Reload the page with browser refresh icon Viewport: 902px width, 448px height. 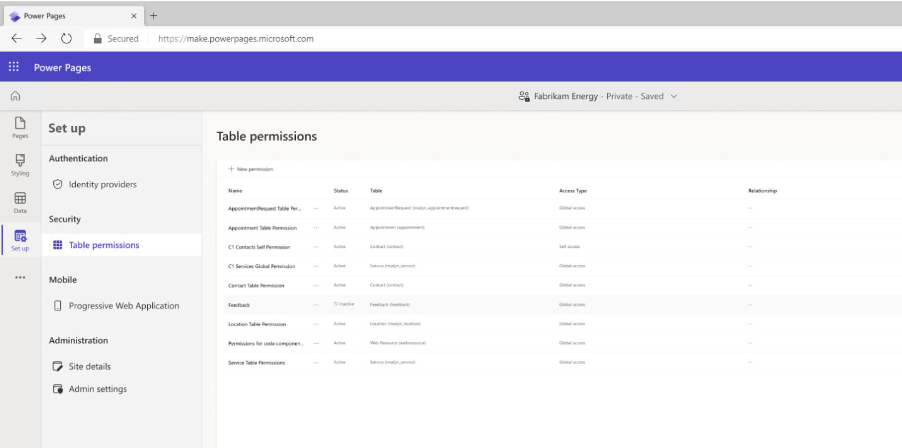(x=64, y=39)
